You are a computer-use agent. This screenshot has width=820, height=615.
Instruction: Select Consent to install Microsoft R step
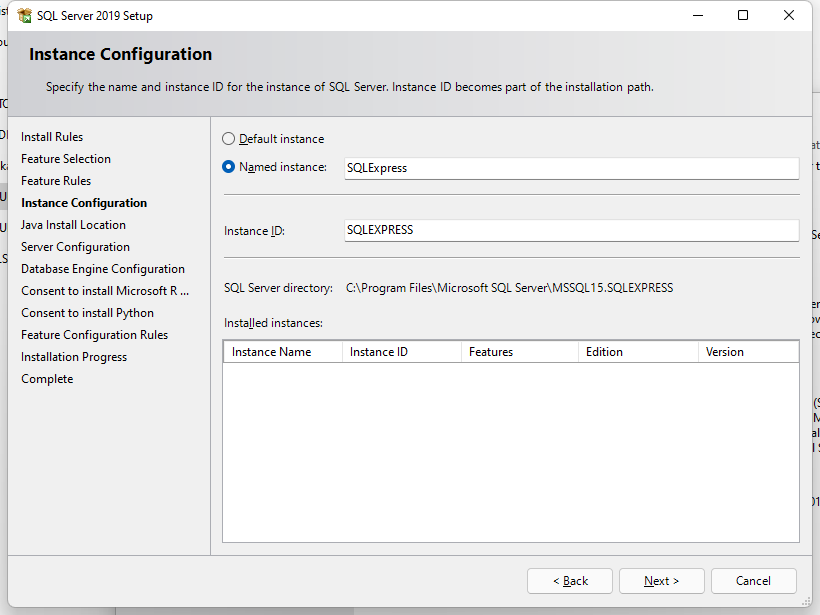[x=105, y=291]
